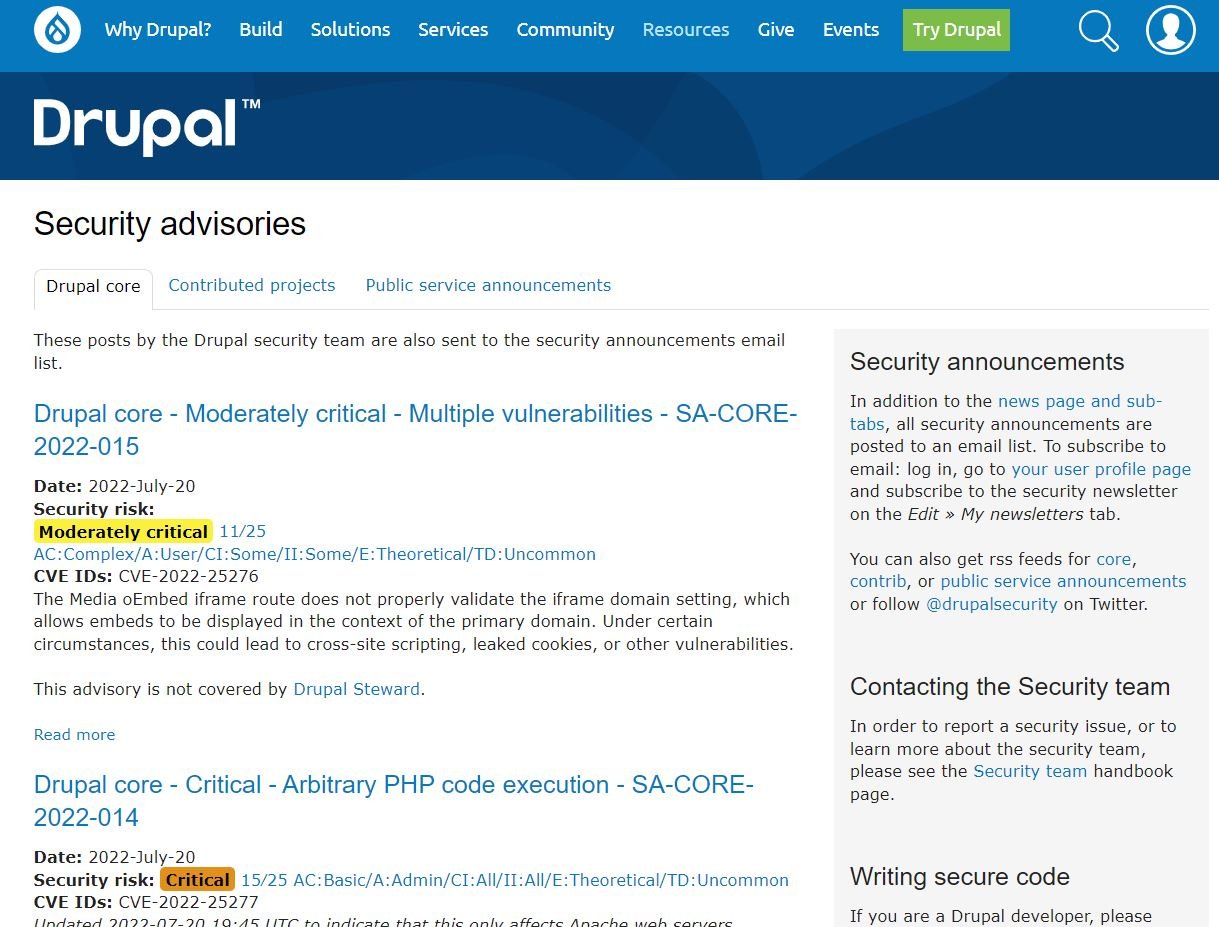1219x927 pixels.
Task: Open the SA-CORE-2022-014 advisory title
Action: click(394, 801)
